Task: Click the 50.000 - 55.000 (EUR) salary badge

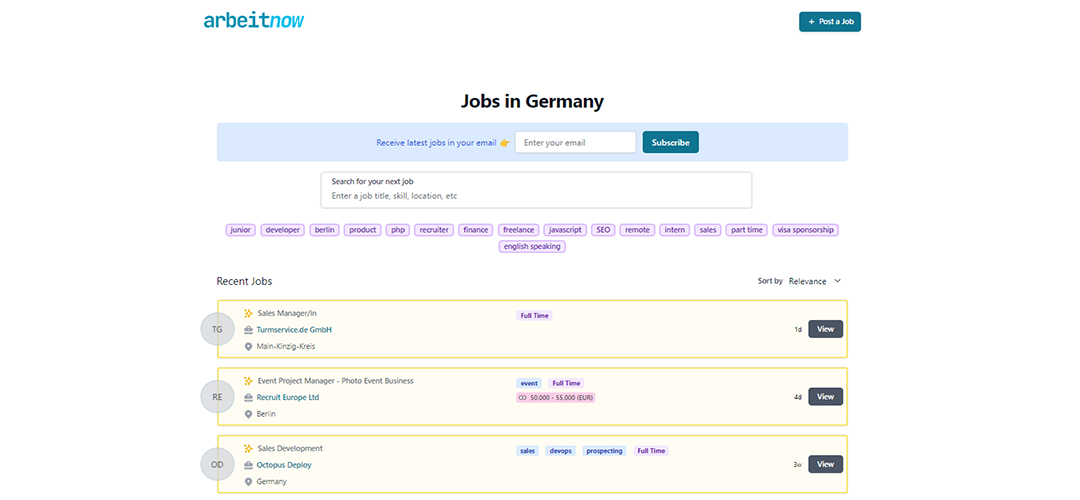Action: [x=555, y=397]
